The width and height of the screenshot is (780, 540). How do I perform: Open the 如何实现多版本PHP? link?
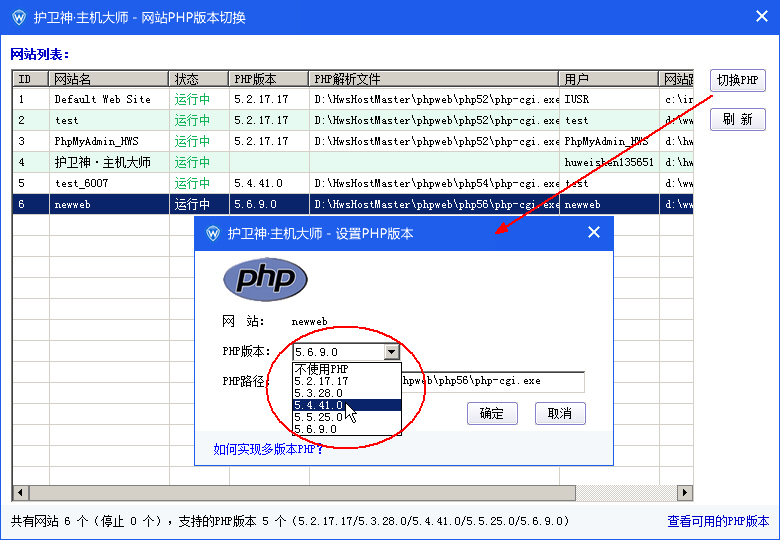click(268, 449)
